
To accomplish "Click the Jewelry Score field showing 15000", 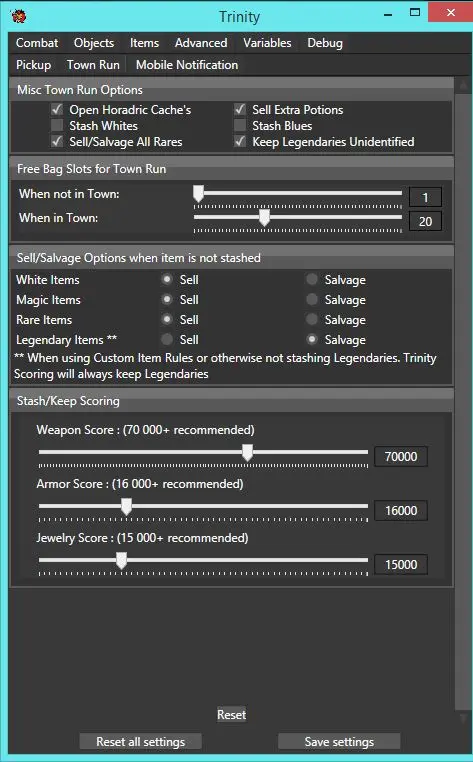I will click(x=401, y=564).
